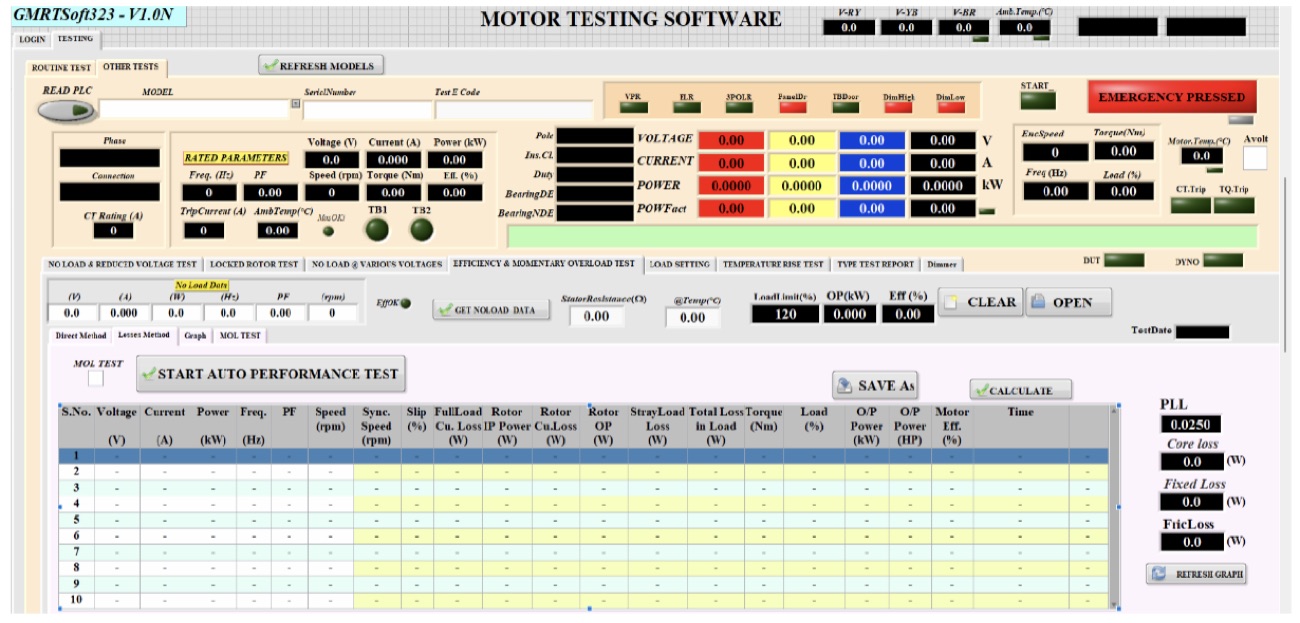This screenshot has width=1300, height=623.
Task: Click the 3POLR status indicator
Action: (x=739, y=107)
